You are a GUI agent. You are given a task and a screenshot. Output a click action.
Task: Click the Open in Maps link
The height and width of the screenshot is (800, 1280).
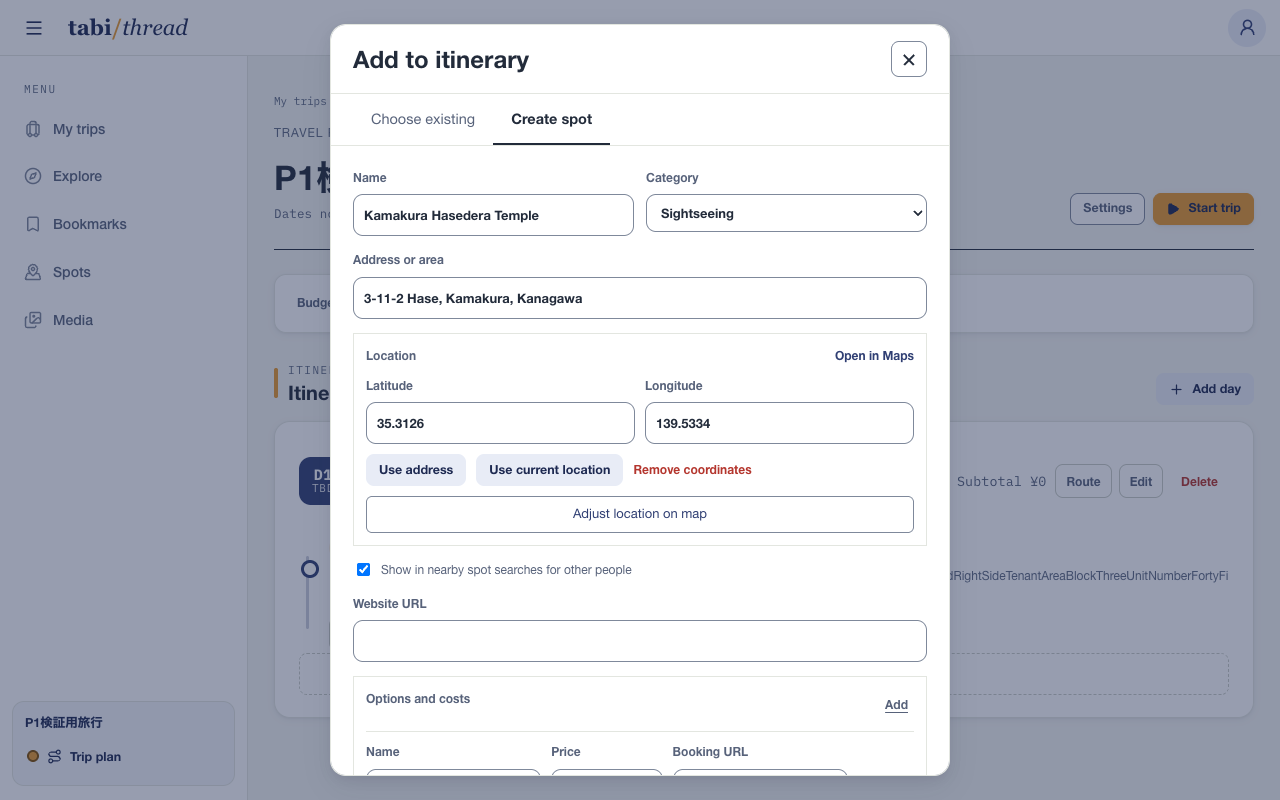coord(874,356)
